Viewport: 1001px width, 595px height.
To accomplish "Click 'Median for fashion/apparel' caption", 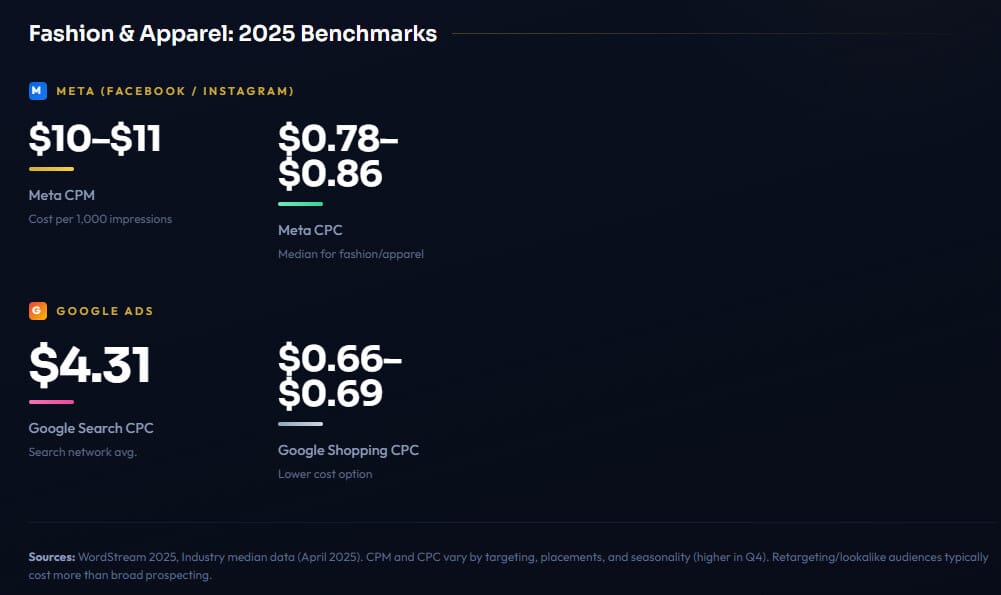I will (350, 254).
